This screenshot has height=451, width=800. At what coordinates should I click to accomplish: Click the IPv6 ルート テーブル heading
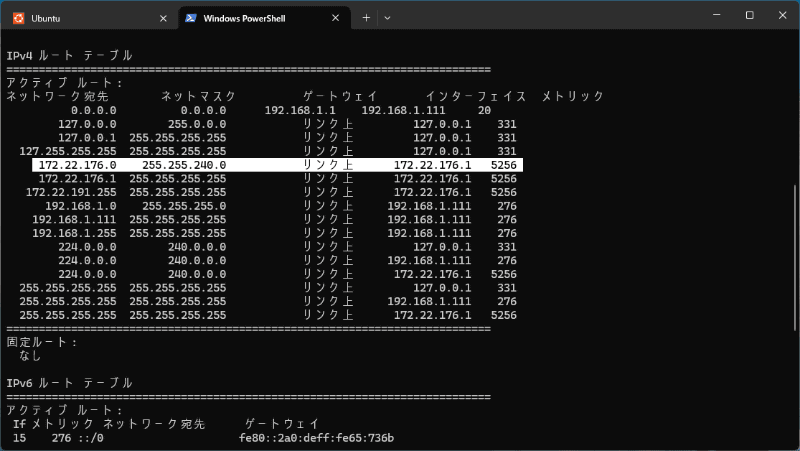click(69, 383)
